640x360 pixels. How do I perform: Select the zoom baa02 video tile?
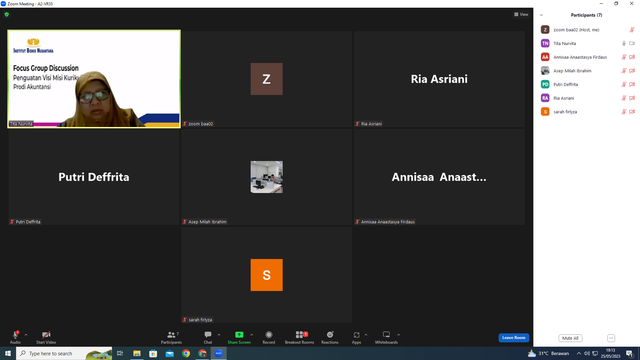[267, 79]
